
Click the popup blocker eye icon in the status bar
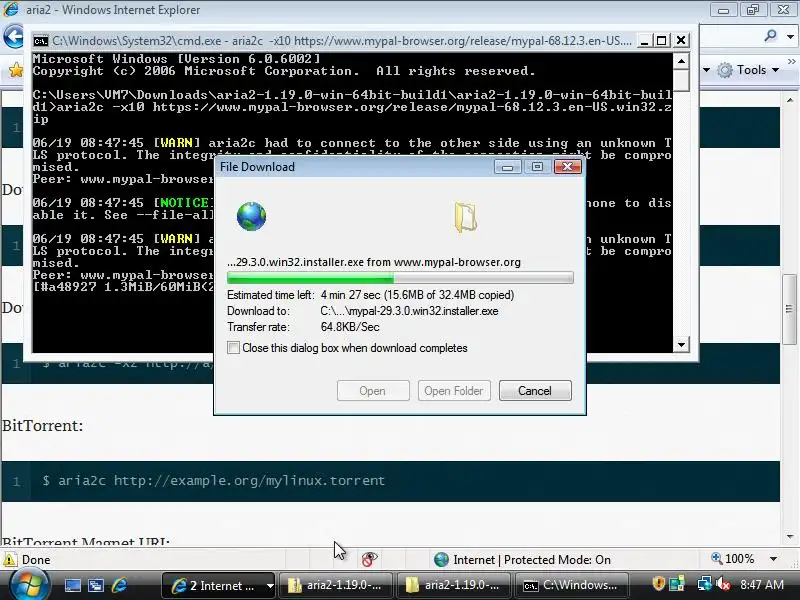(369, 559)
